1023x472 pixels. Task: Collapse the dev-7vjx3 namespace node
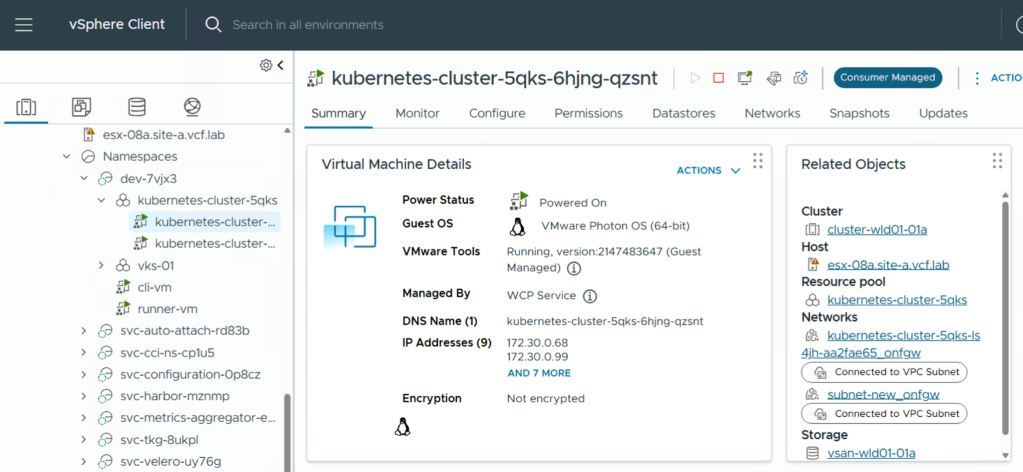[x=84, y=178]
